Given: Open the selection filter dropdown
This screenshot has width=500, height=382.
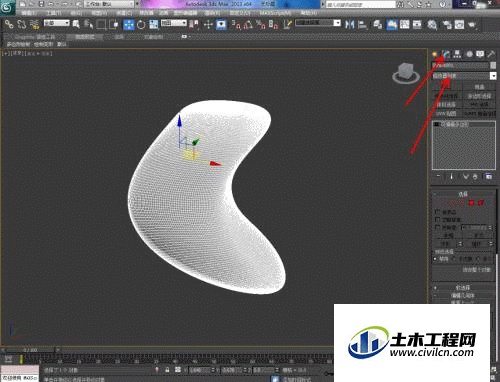Looking at the screenshot, I should [x=57, y=23].
